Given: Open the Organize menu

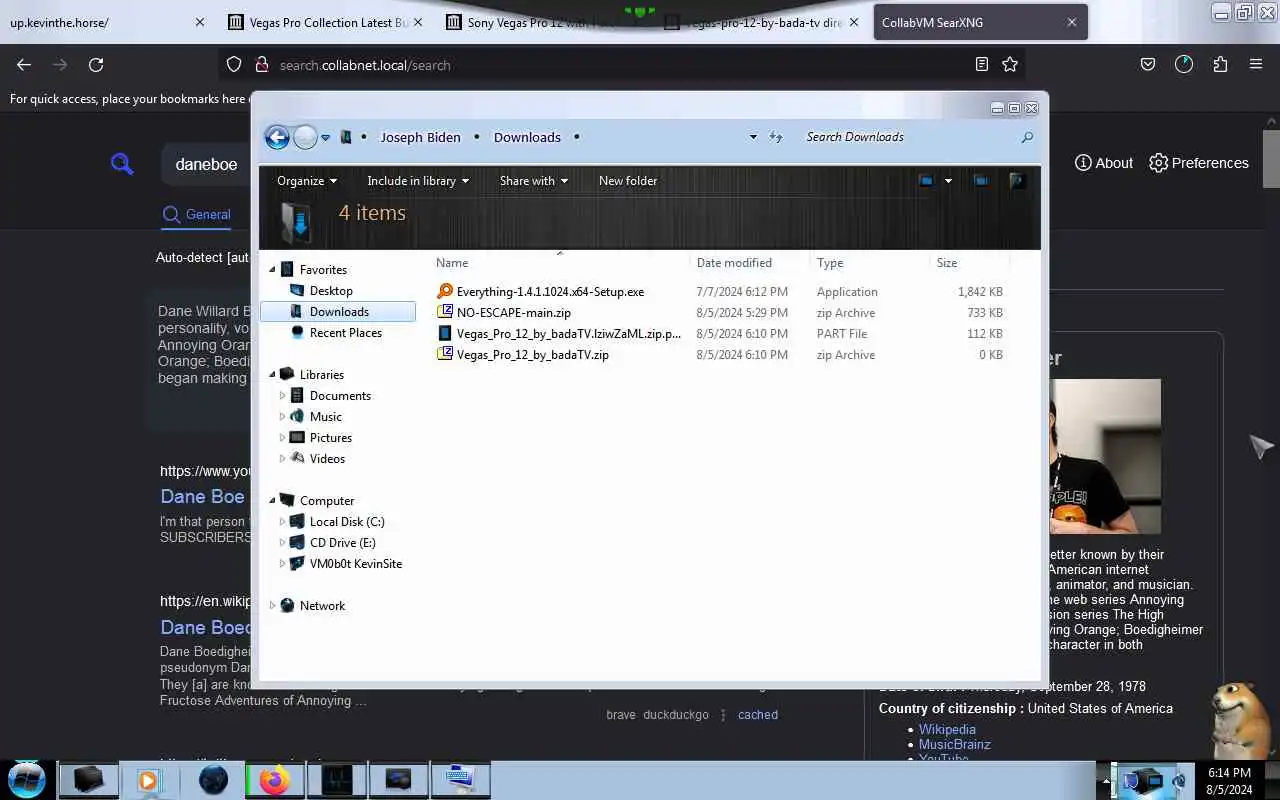Looking at the screenshot, I should [x=307, y=181].
